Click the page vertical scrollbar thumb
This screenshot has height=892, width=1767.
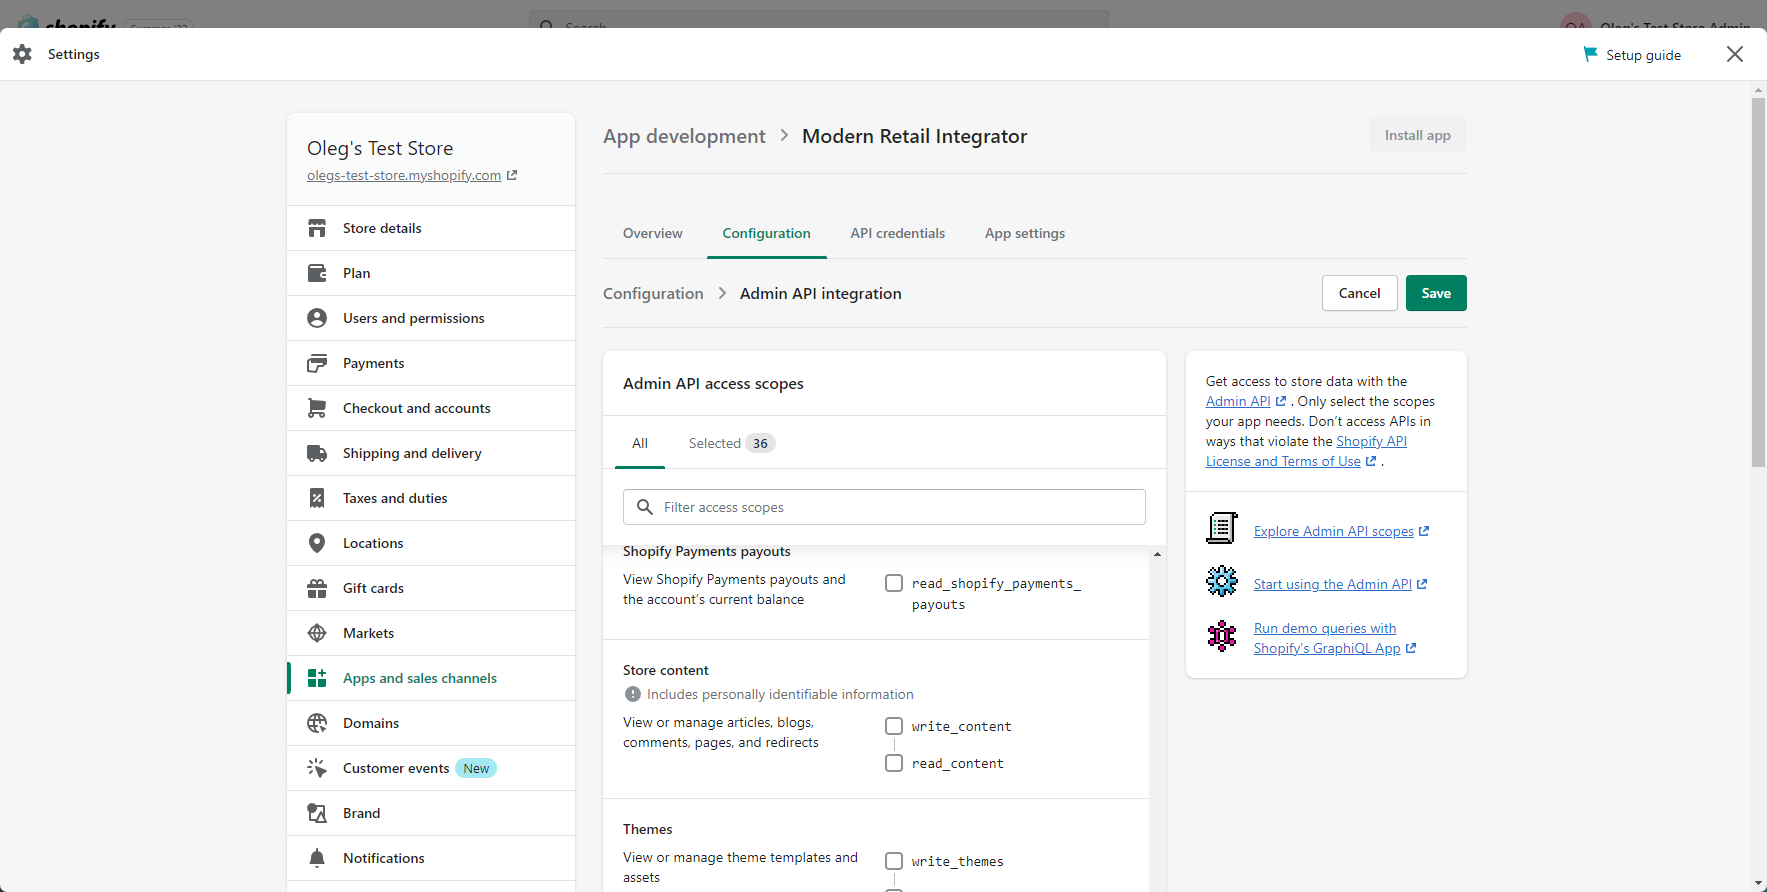click(1758, 280)
